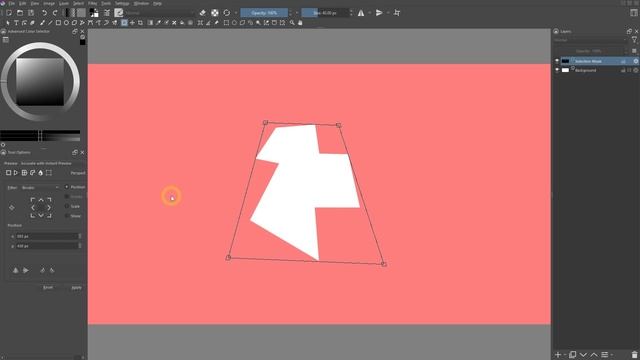Open the Select menu
Image resolution: width=640 pixels, height=360 pixels.
coord(78,3)
